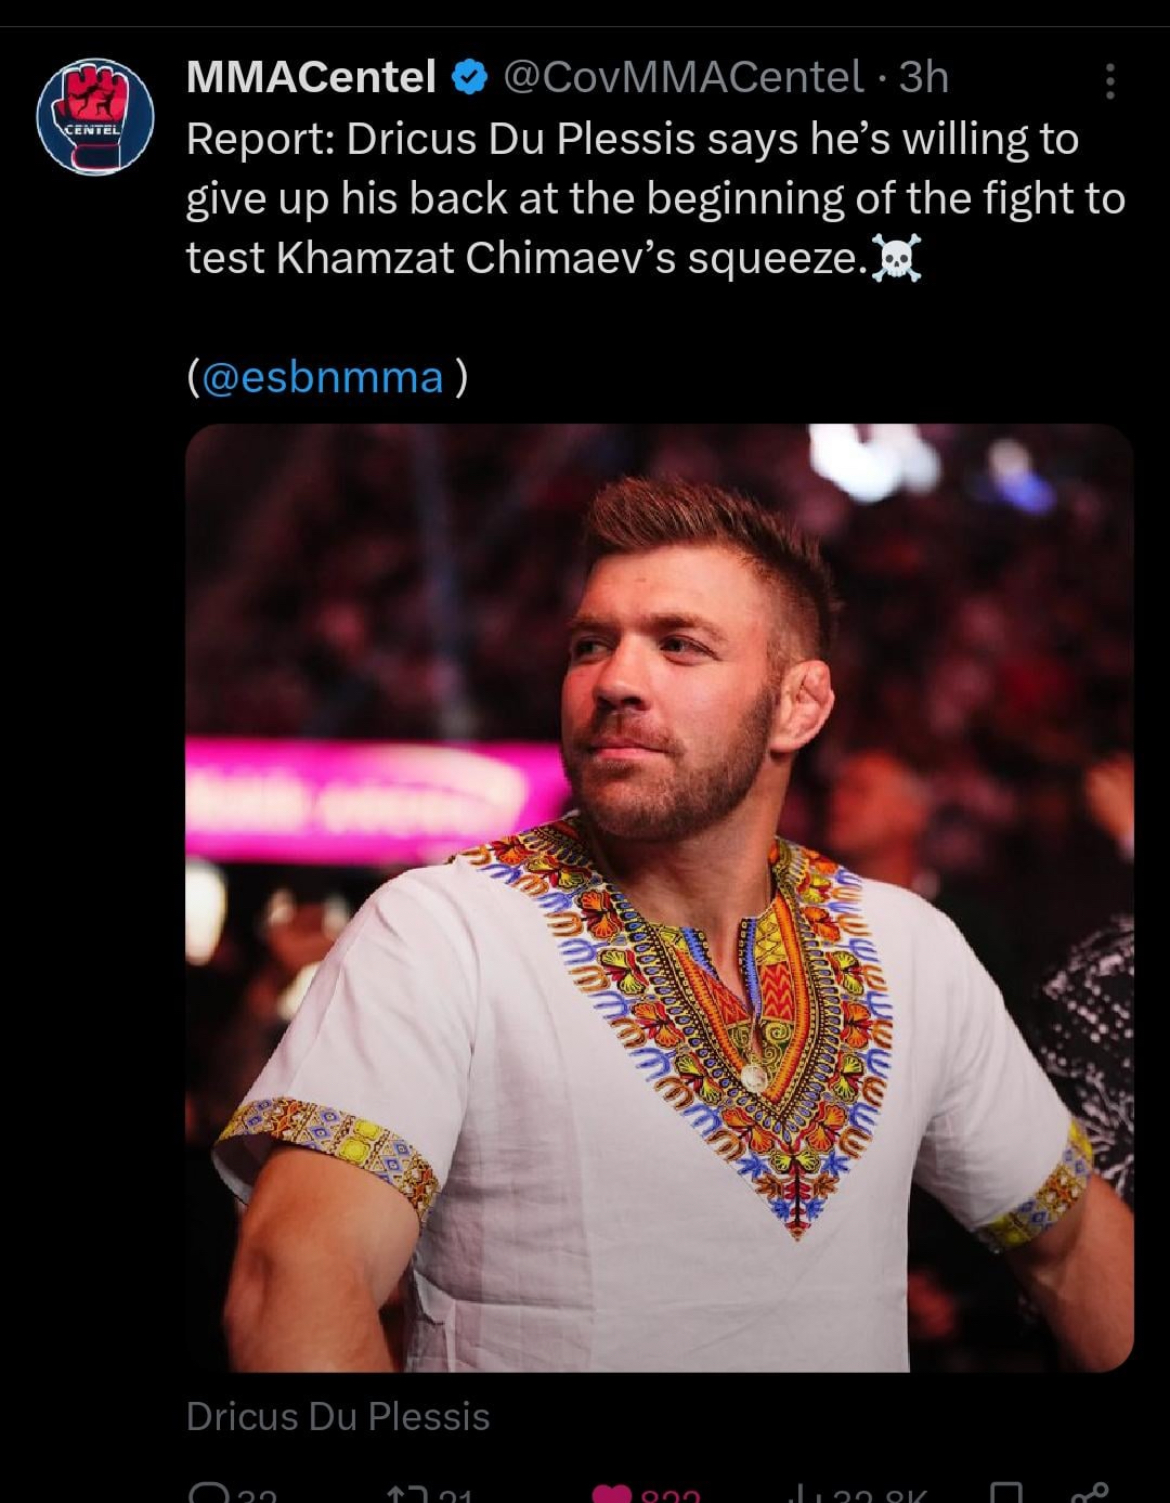Screen dimensions: 1170x1503
Task: Tap the share icon
Action: coord(1089,1493)
